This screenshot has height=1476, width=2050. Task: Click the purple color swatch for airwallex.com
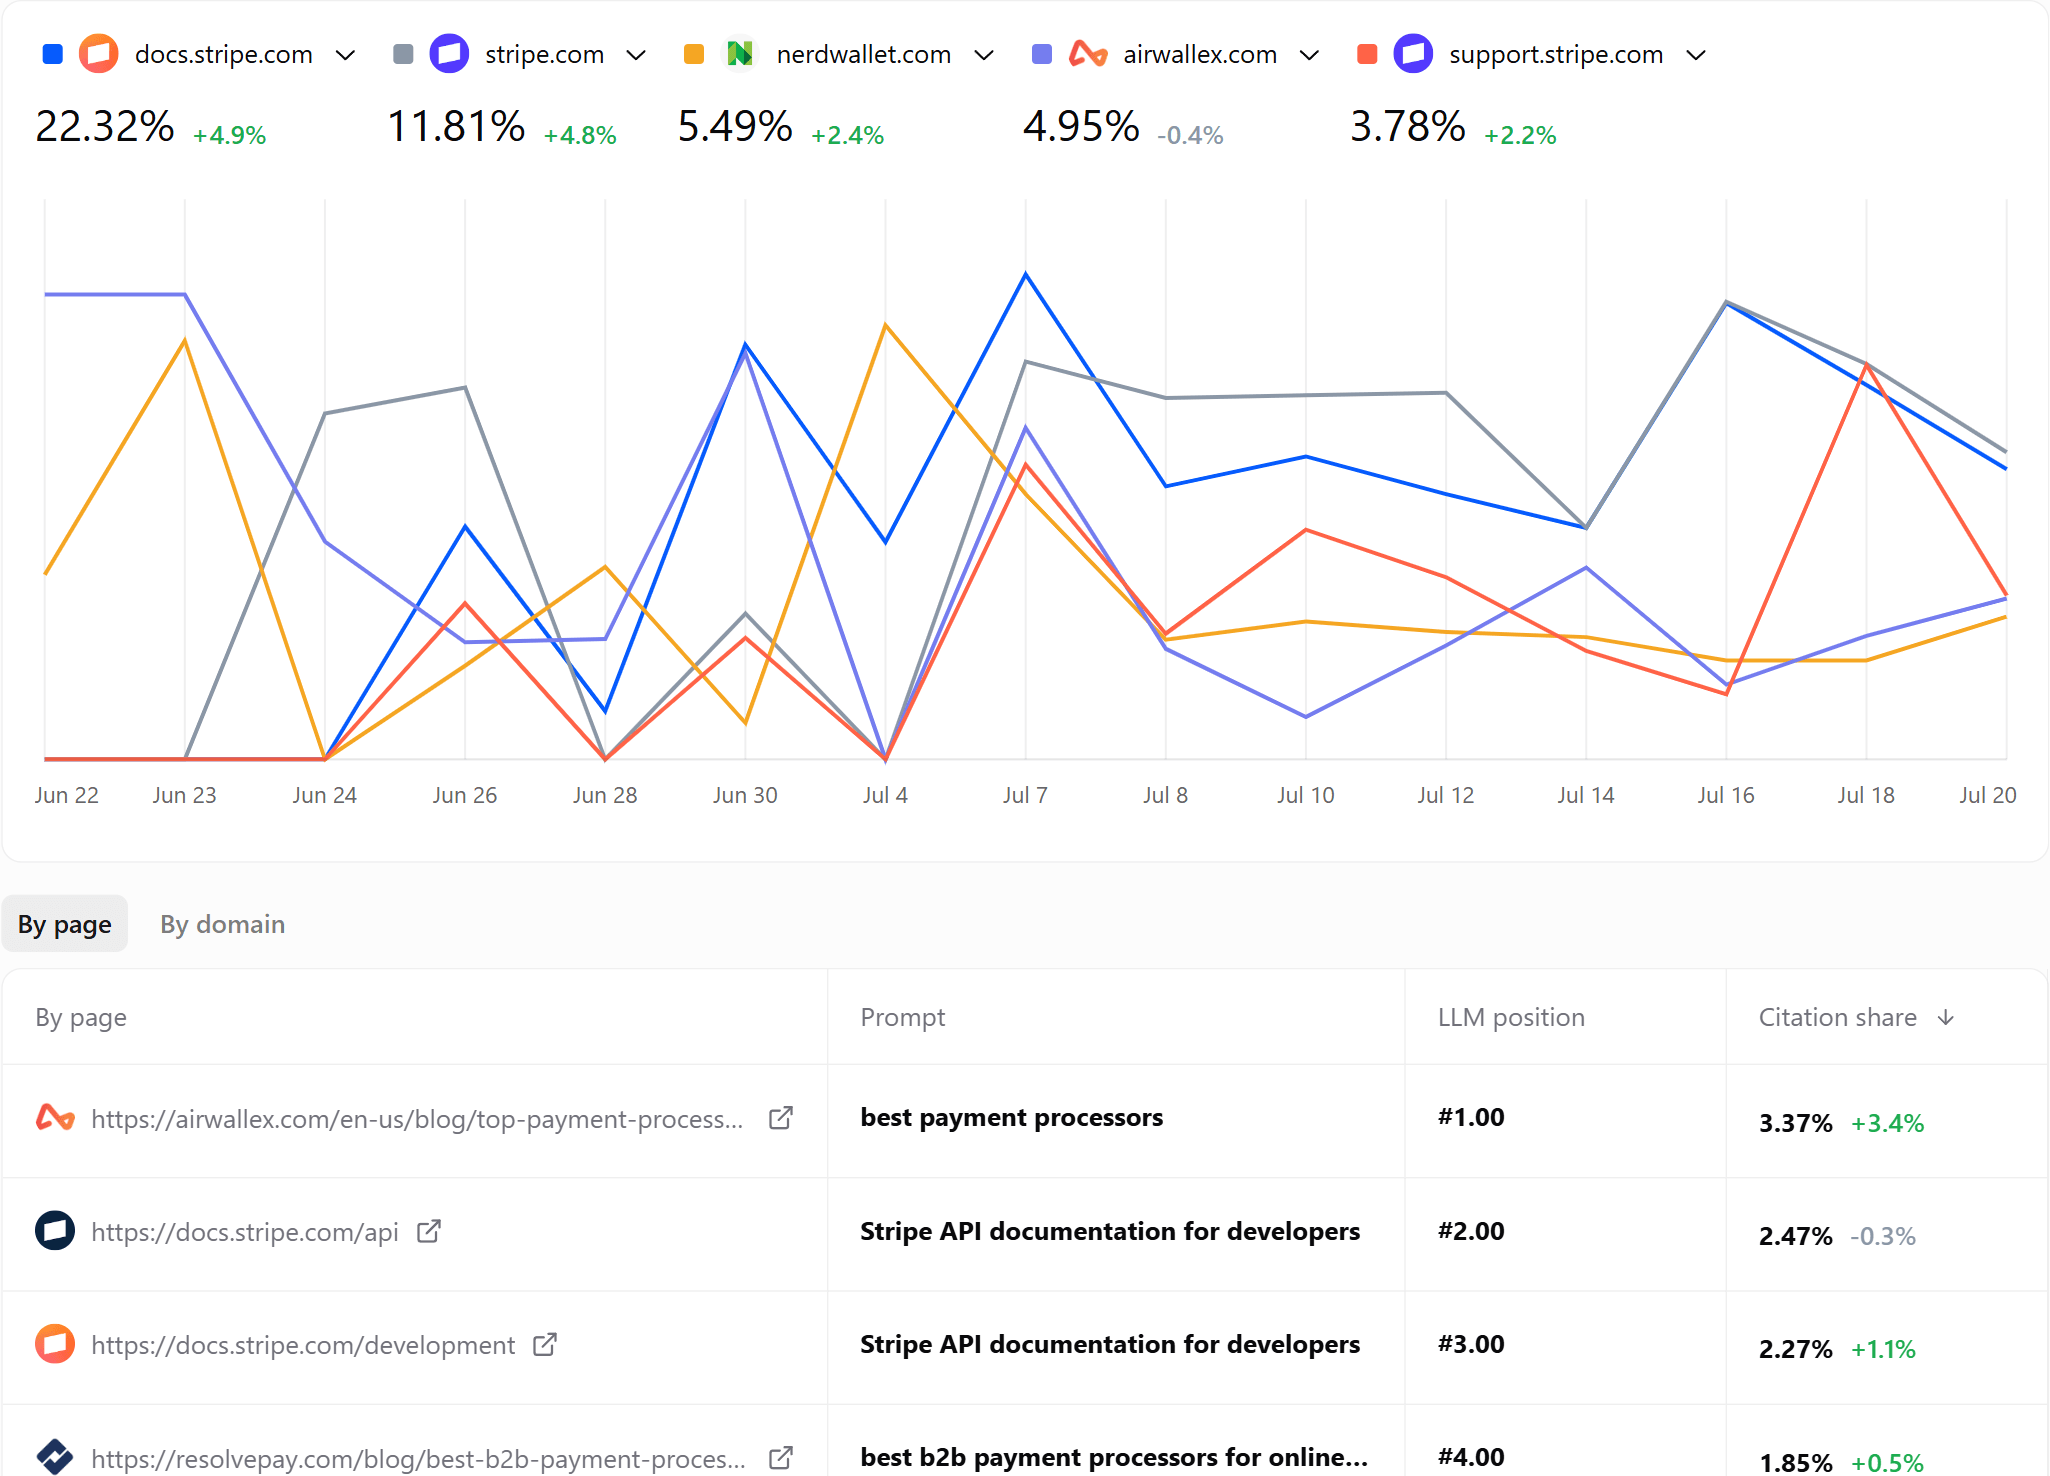pyautogui.click(x=1041, y=54)
